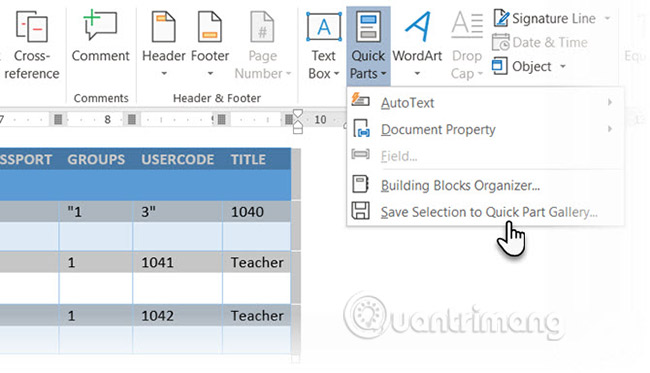Expand the Signature Line dropdown arrow

(607, 18)
